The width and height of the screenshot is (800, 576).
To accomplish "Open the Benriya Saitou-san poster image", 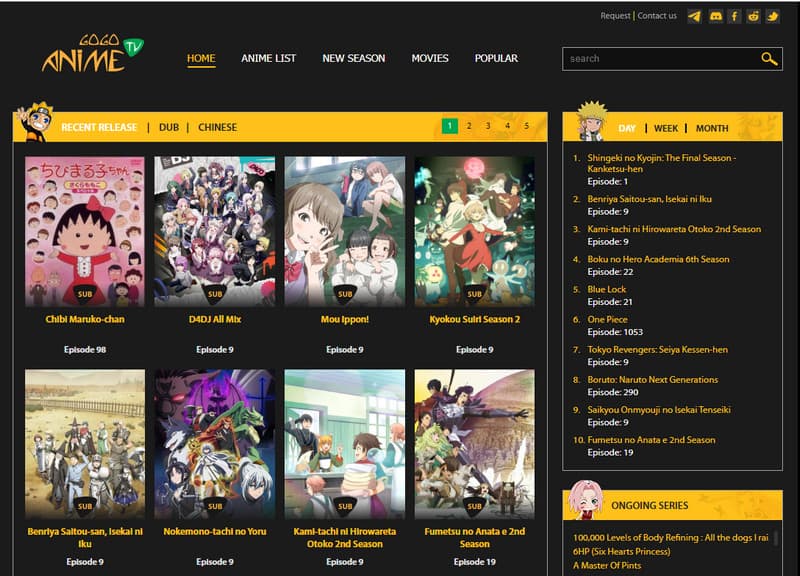I will [85, 444].
